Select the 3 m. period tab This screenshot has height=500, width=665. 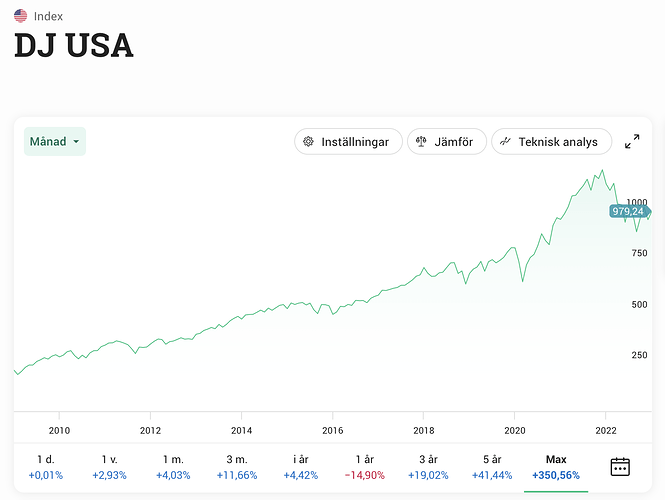point(237,467)
